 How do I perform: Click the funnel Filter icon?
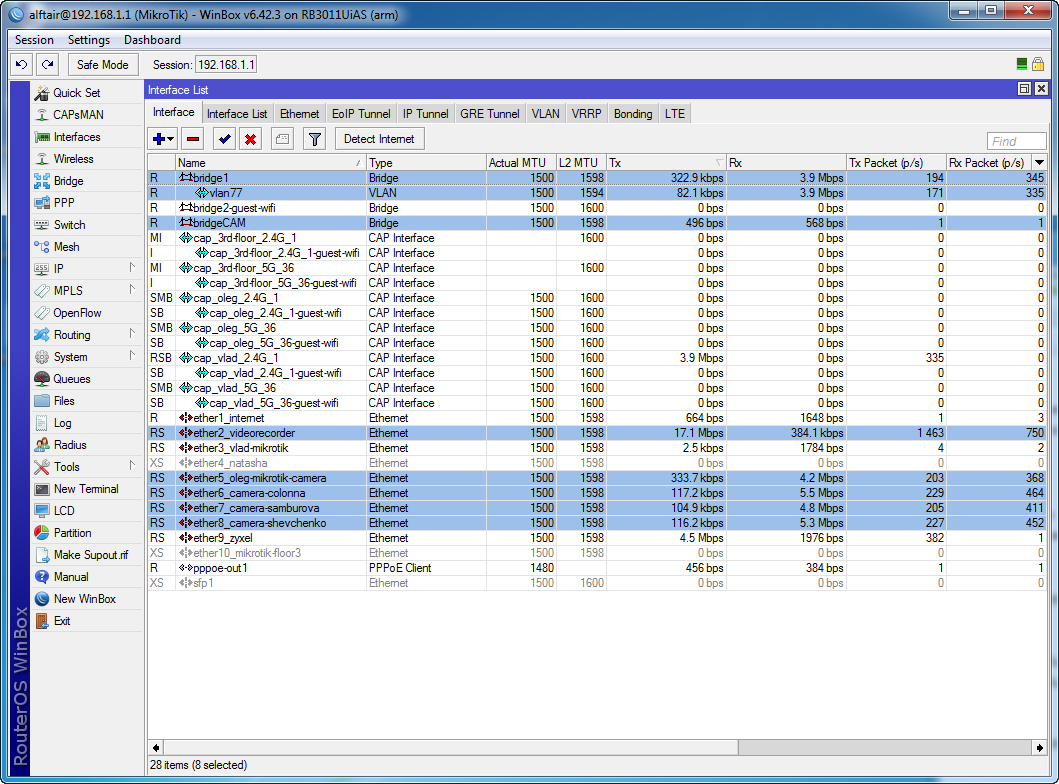315,139
